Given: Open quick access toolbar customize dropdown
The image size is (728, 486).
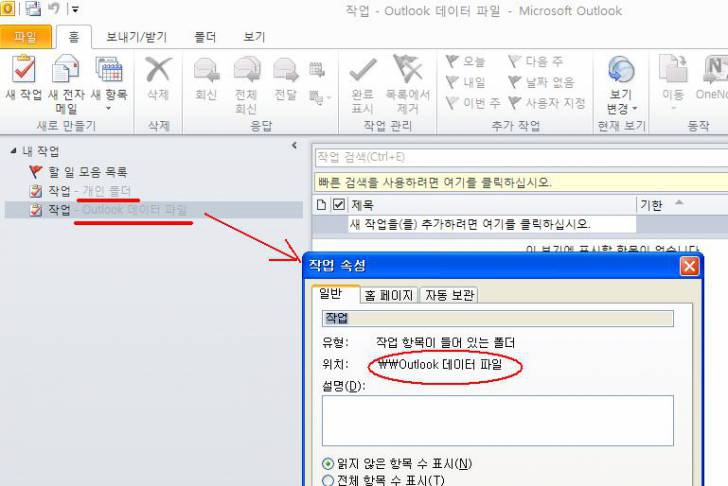Looking at the screenshot, I should (75, 9).
